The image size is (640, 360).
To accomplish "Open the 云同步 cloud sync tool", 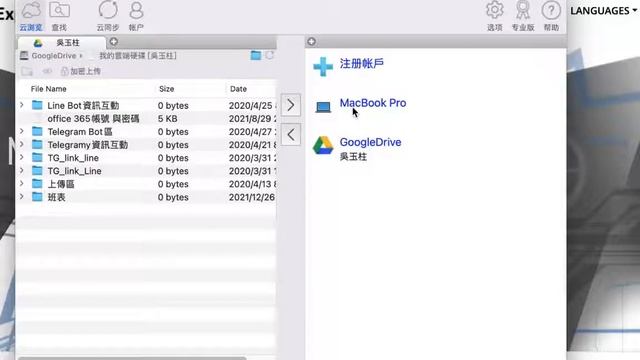I will coord(108,16).
